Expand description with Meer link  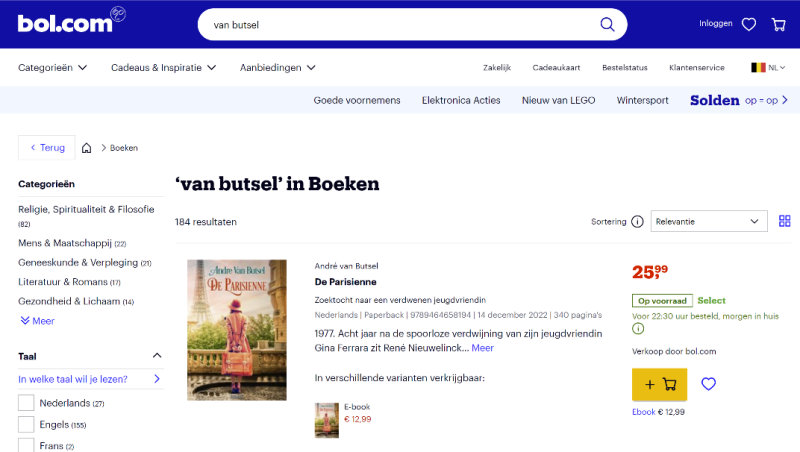482,348
